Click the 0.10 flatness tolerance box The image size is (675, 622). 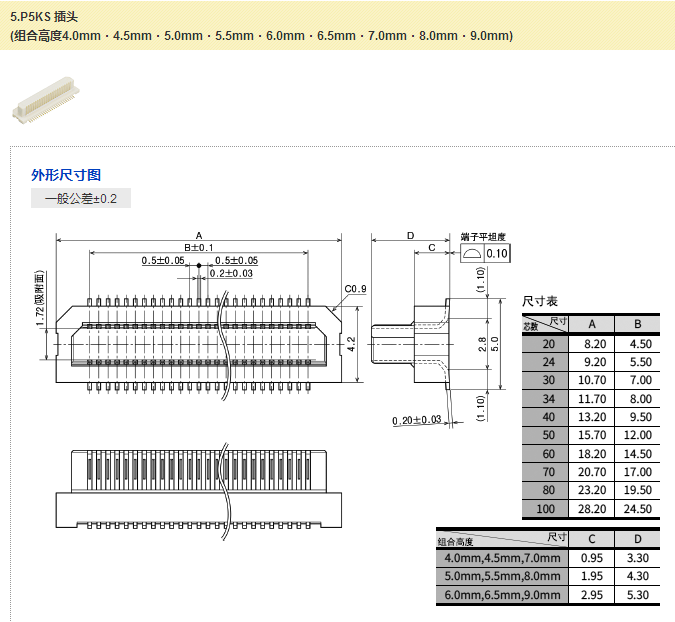497,254
